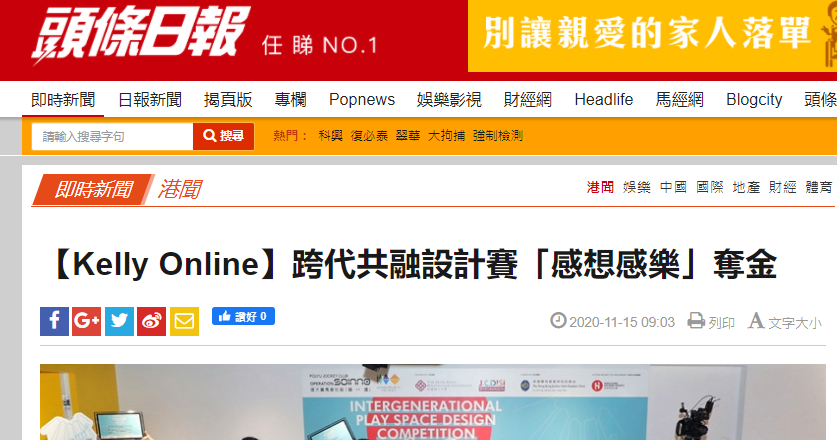837x440 pixels.
Task: Select 娛樂影視 in navigation bar
Action: click(449, 100)
